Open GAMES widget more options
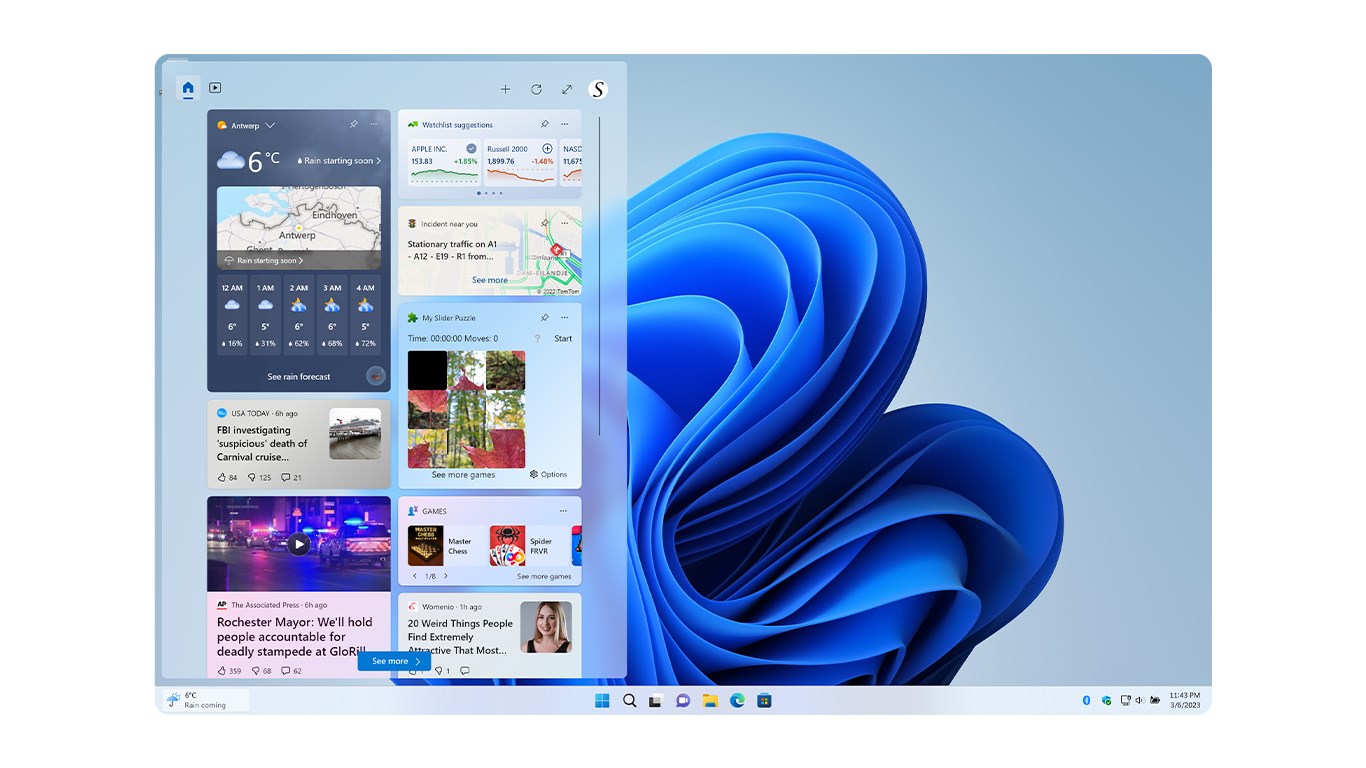Screen dimensions: 1366x768 (x=564, y=511)
